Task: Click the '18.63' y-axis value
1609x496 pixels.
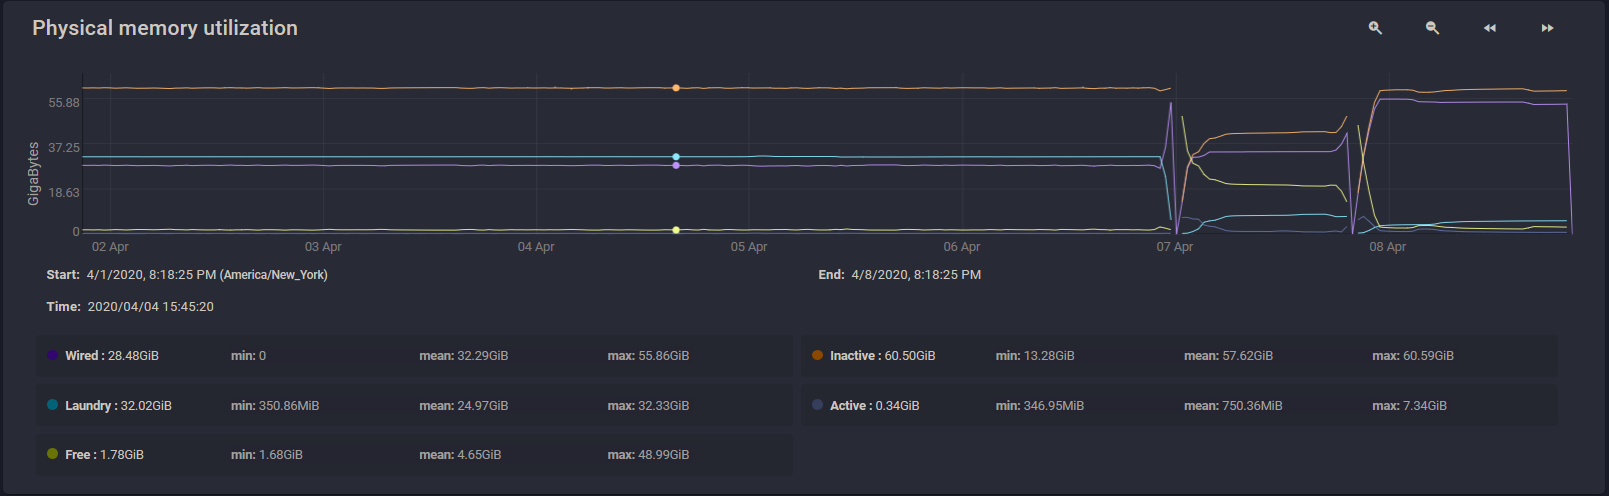Action: coord(64,193)
